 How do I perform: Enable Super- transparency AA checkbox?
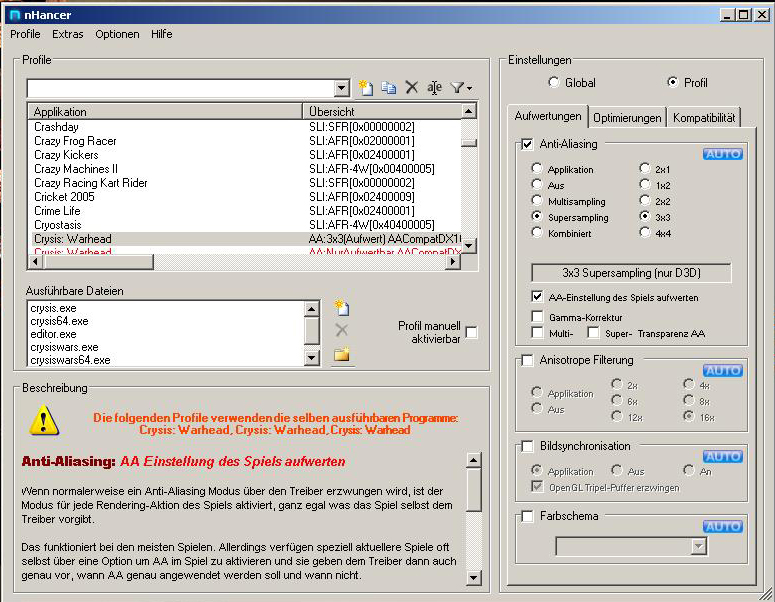pyautogui.click(x=593, y=333)
